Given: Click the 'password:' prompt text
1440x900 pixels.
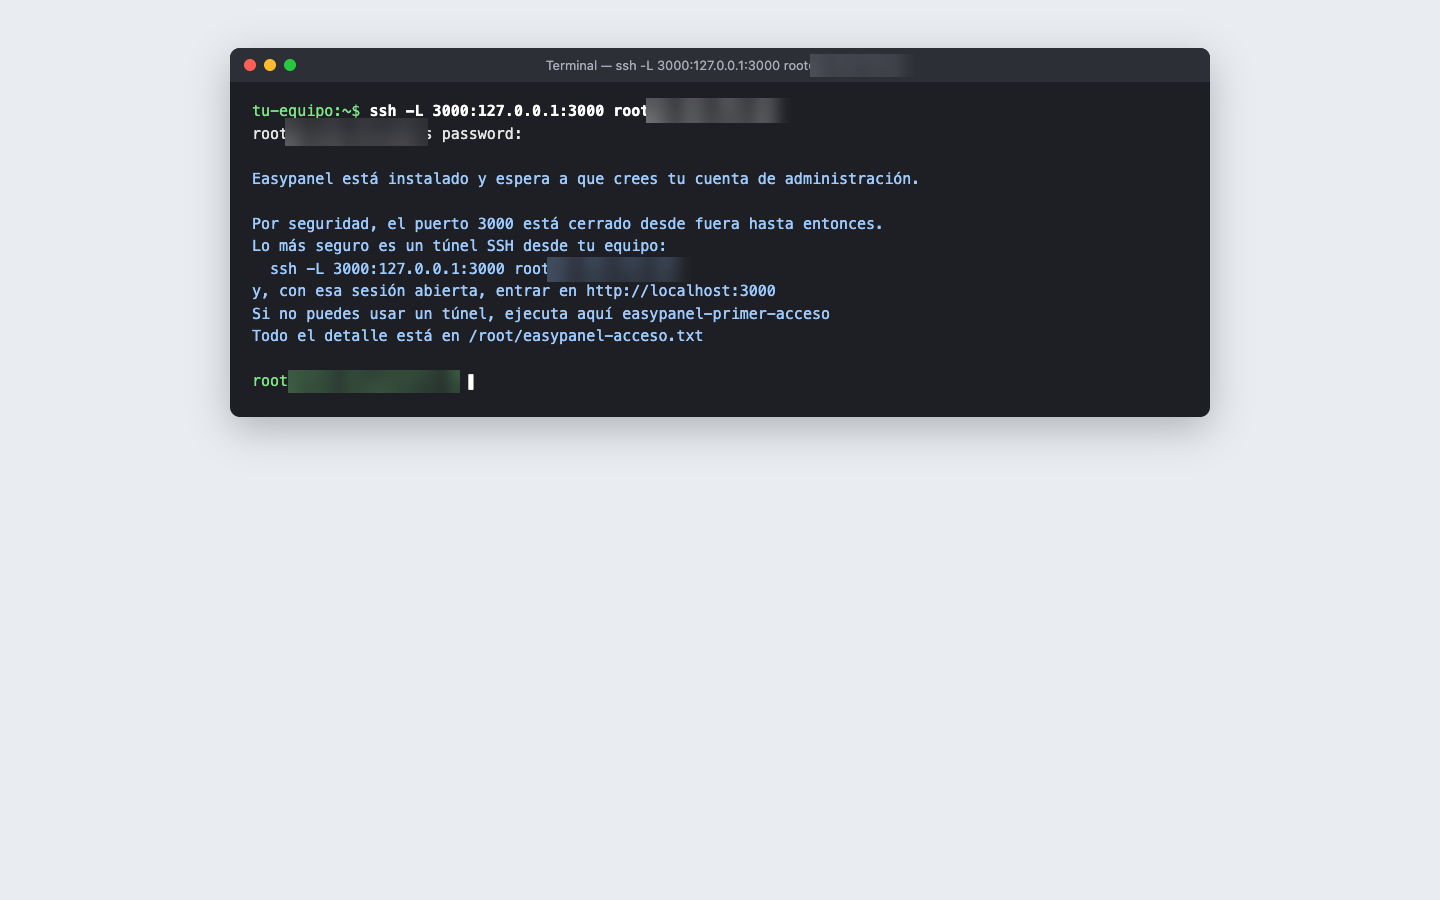Looking at the screenshot, I should tap(482, 134).
